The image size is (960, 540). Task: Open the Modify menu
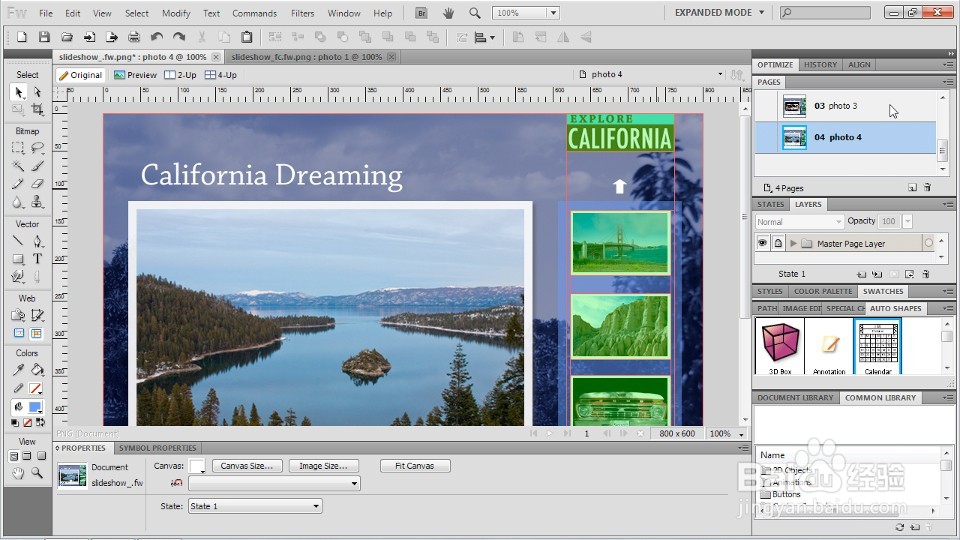[176, 13]
